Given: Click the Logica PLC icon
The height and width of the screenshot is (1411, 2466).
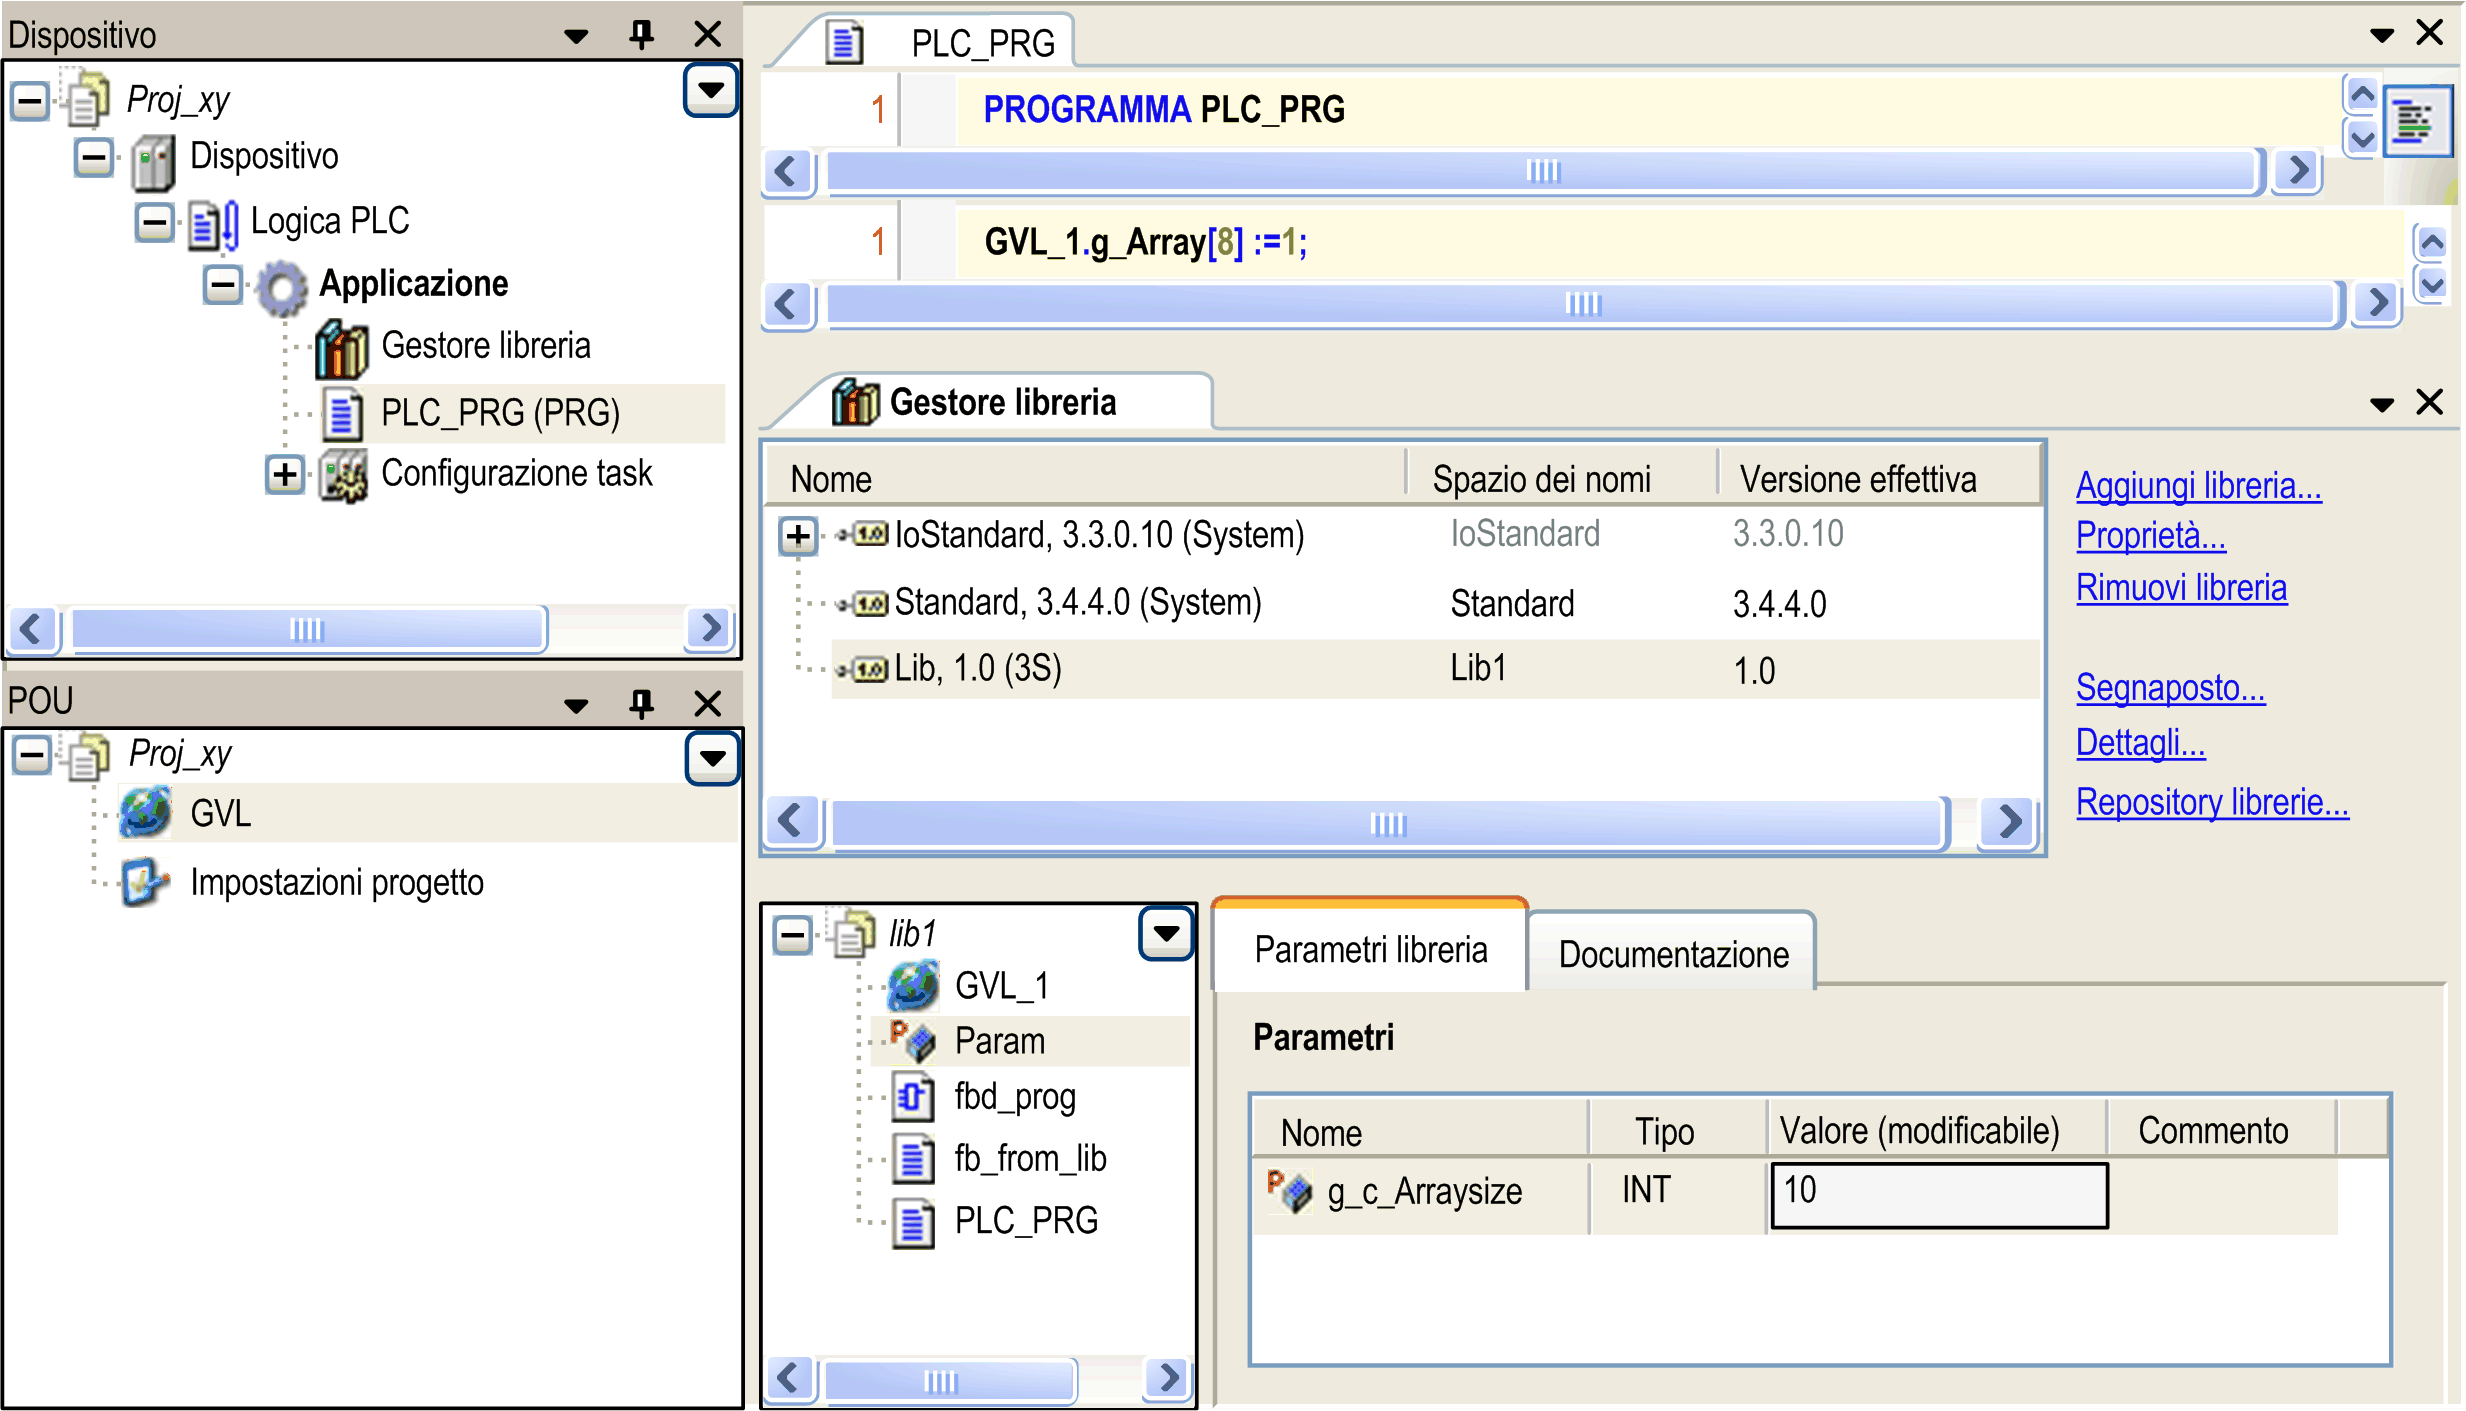Looking at the screenshot, I should pos(214,224).
